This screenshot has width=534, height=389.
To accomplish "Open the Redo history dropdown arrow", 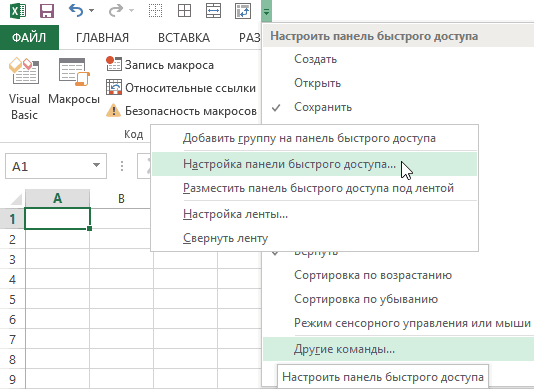I will click(x=131, y=11).
